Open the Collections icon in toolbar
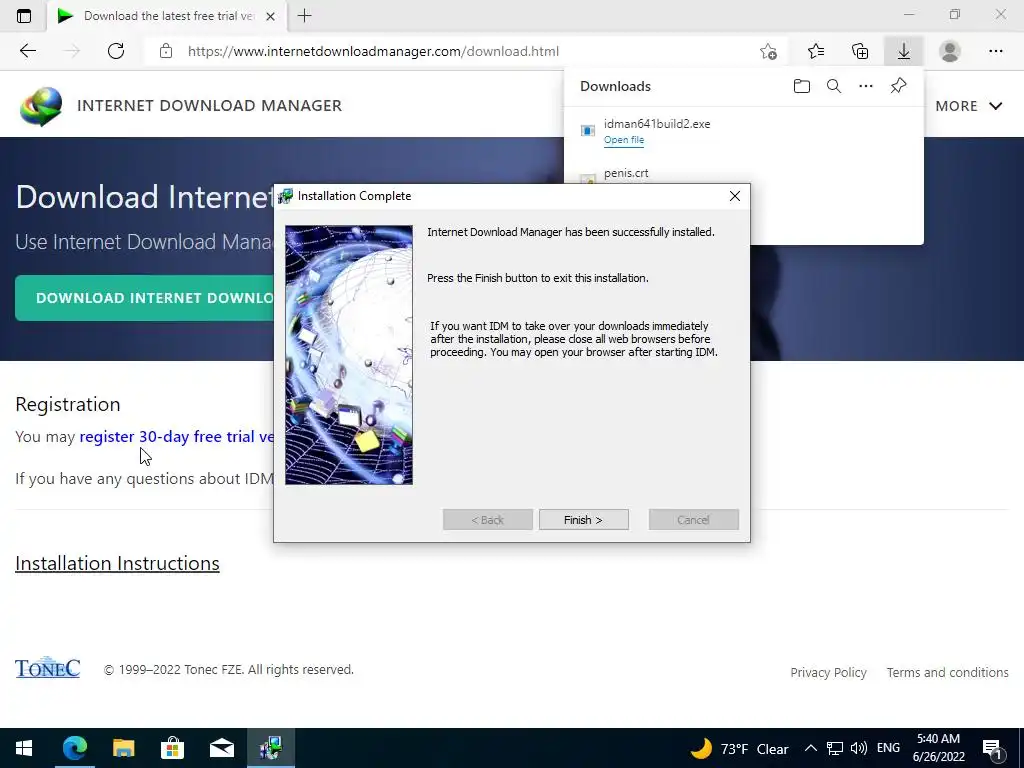 (x=860, y=52)
